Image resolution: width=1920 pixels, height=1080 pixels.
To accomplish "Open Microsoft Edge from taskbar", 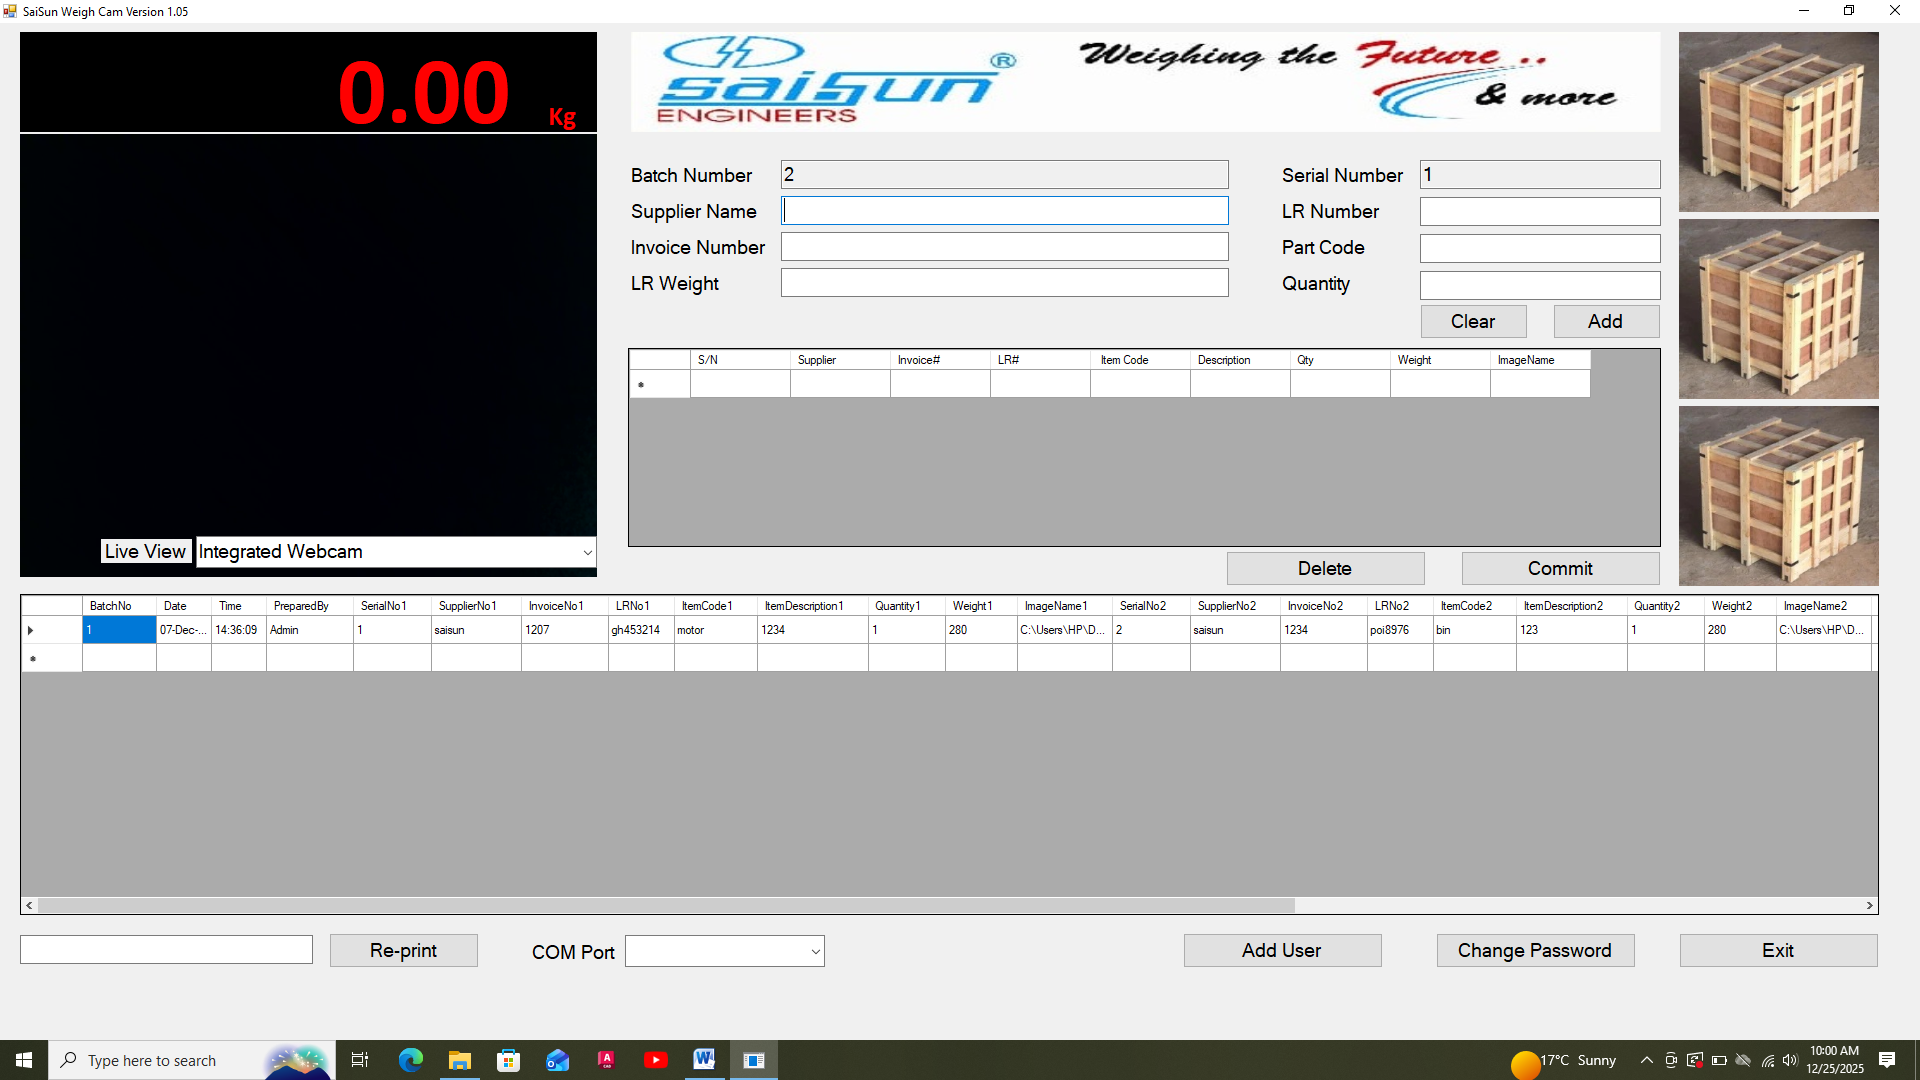I will (410, 1060).
